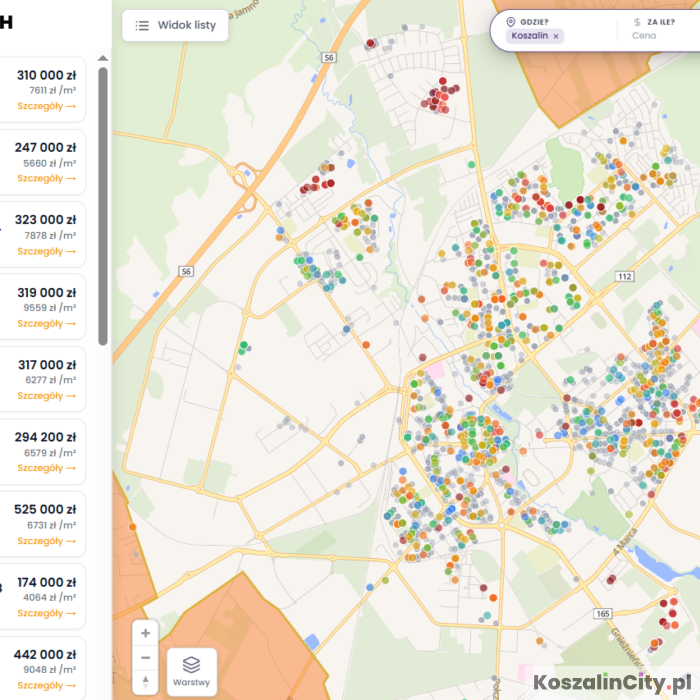Open Szczegóły for the 310 000 zł listing
The height and width of the screenshot is (700, 700).
pos(46,106)
